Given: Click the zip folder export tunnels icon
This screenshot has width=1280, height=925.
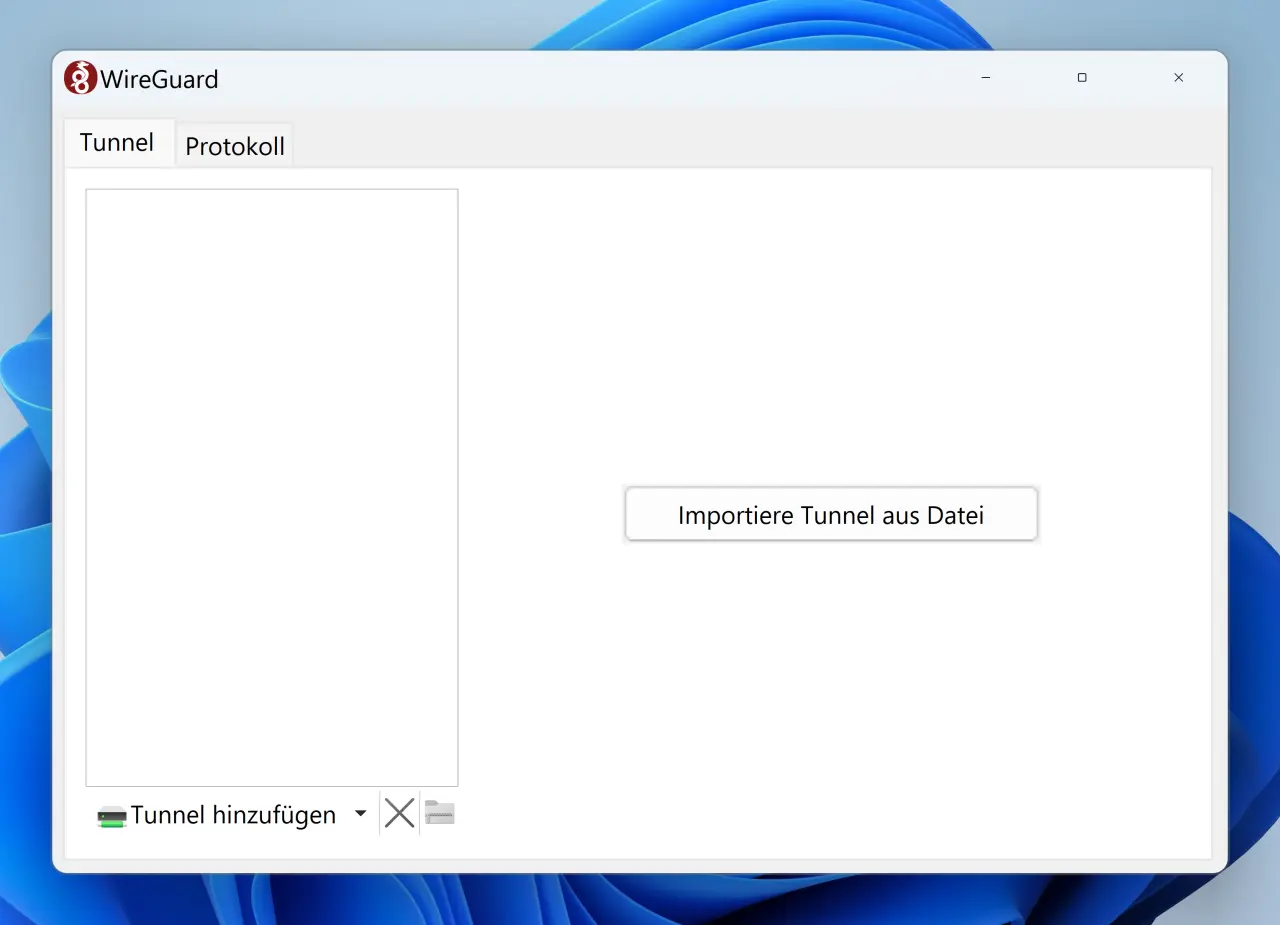Looking at the screenshot, I should (440, 813).
